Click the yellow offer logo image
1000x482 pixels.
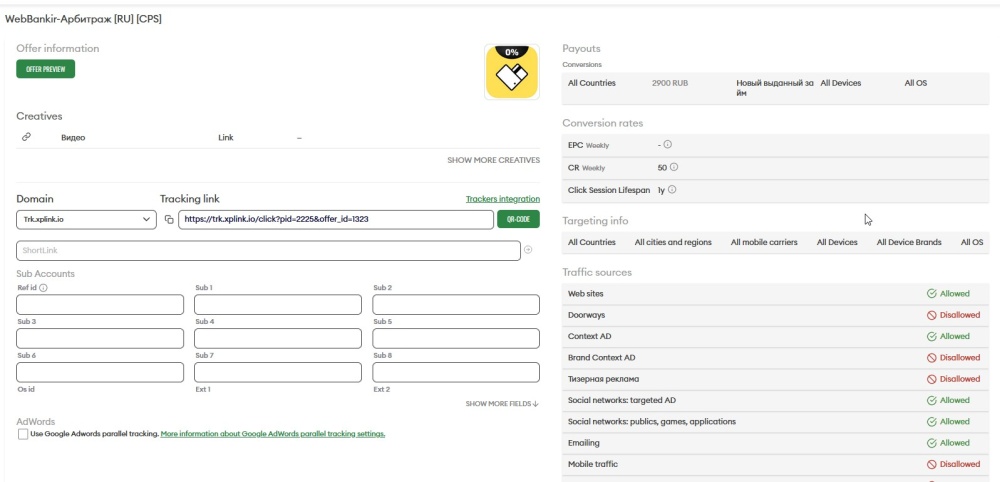coord(511,72)
